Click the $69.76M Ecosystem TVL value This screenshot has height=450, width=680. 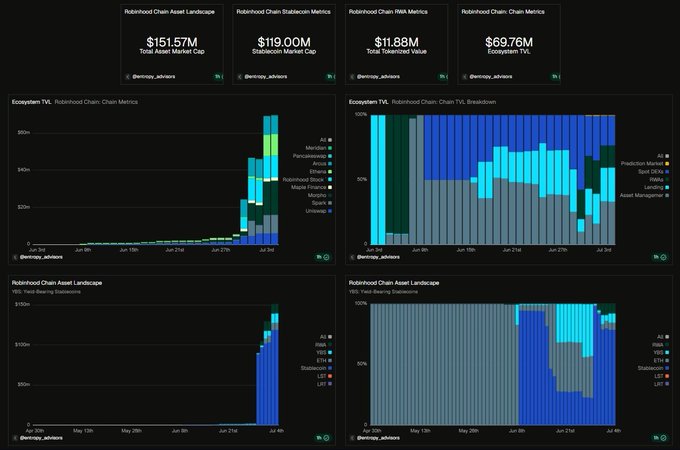pyautogui.click(x=509, y=42)
